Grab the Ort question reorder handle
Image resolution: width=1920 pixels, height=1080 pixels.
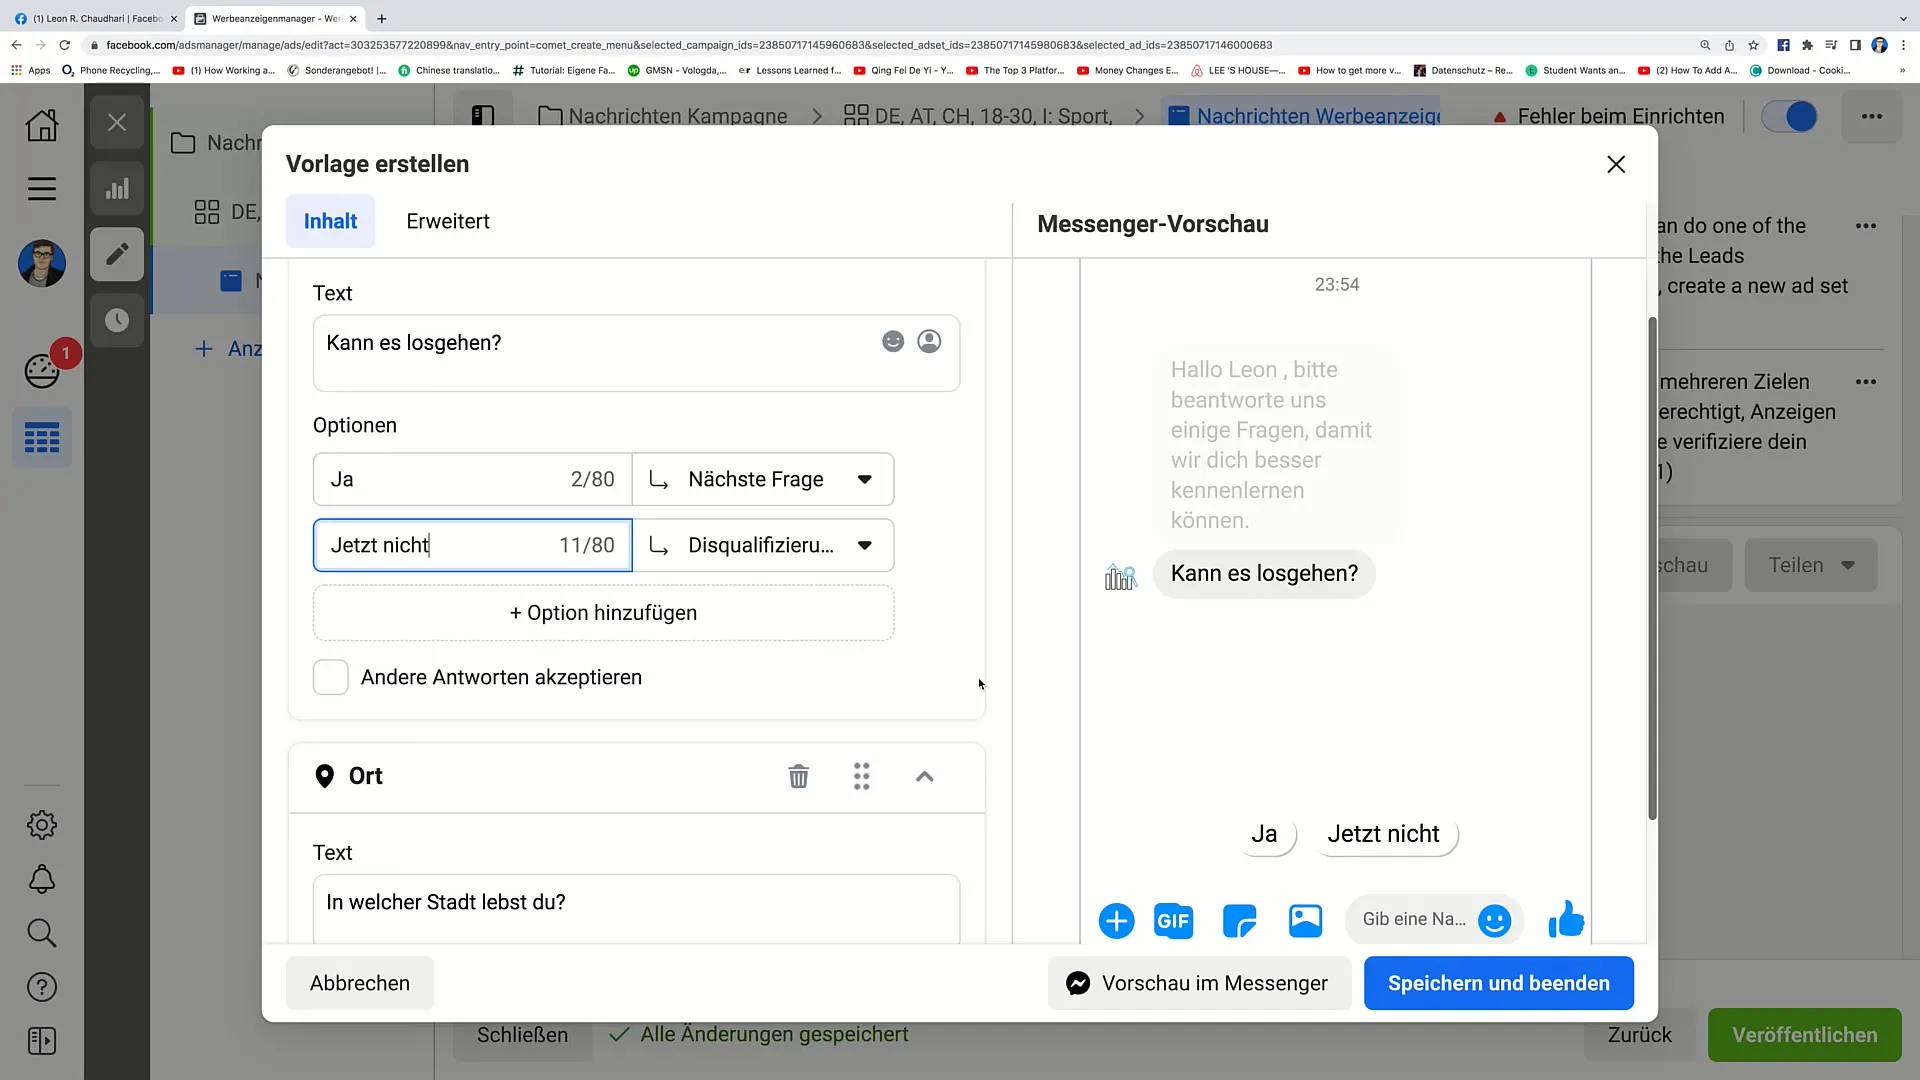coord(862,776)
